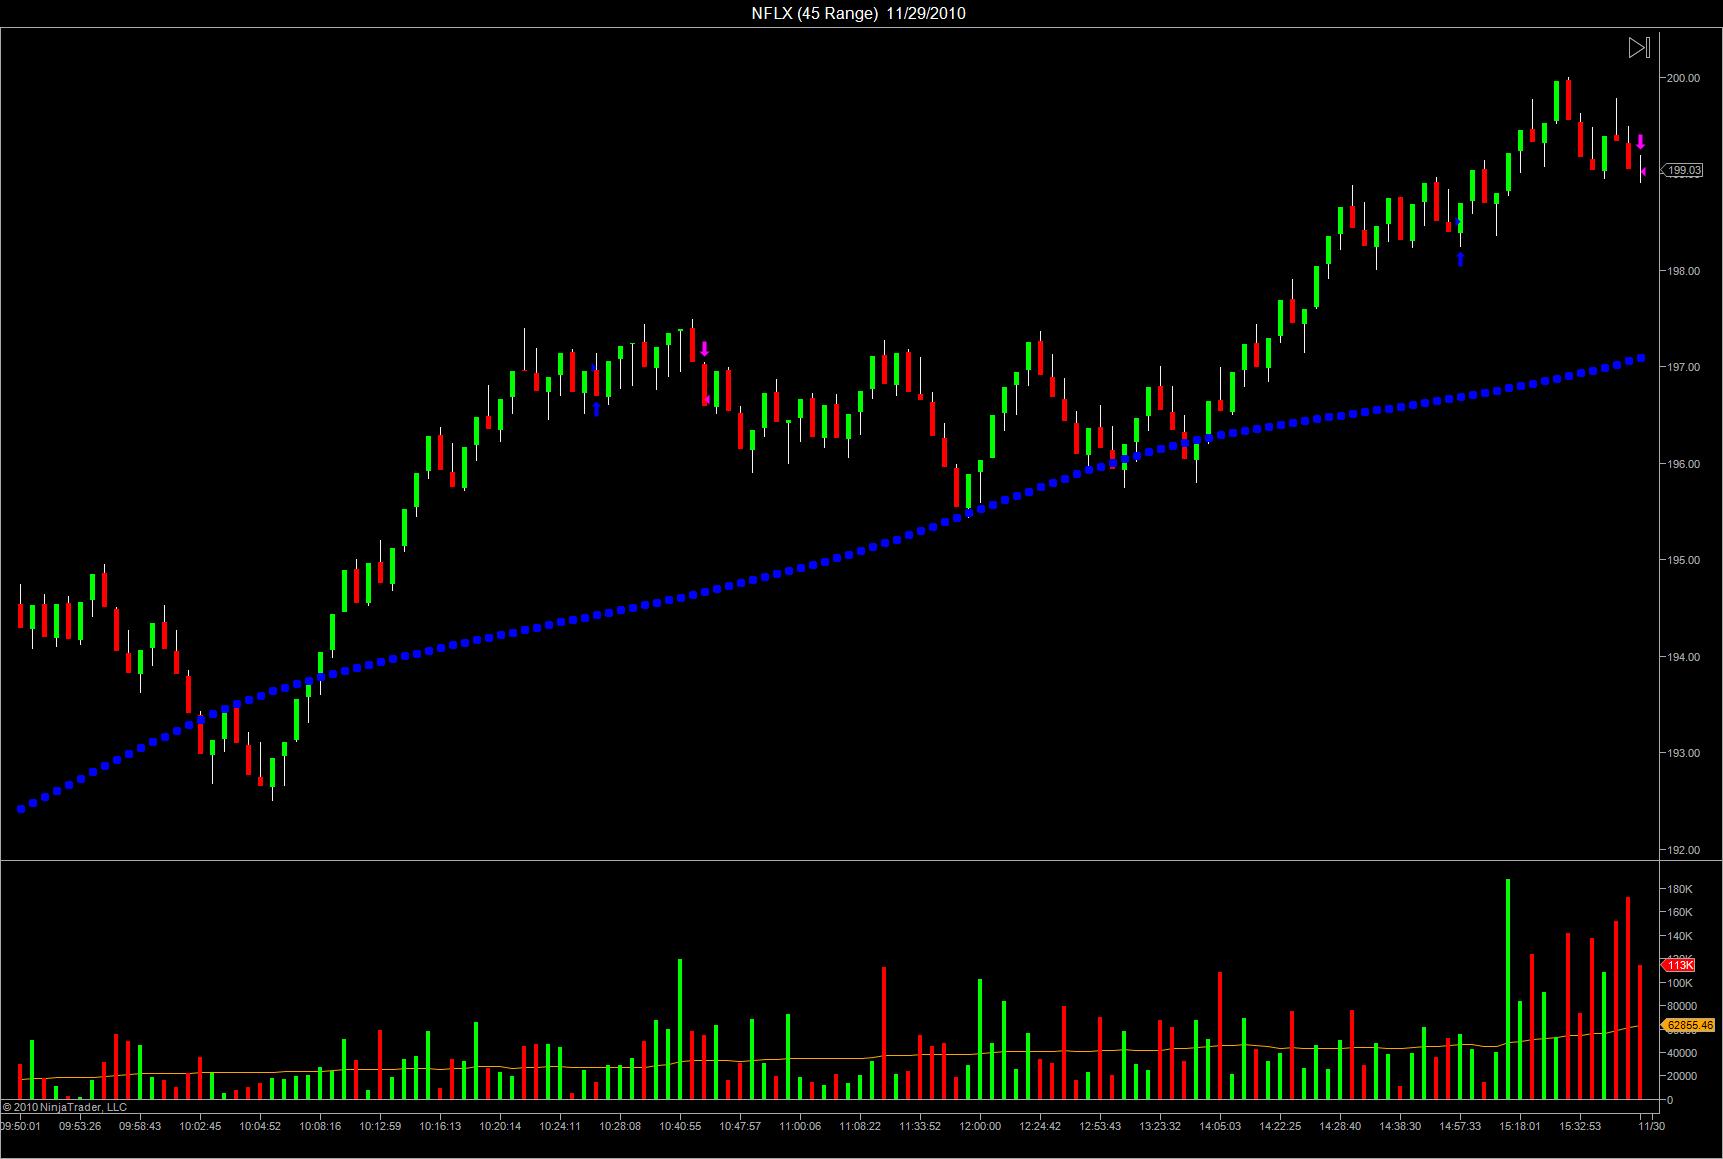Screen dimensions: 1723x1159
Task: Click the 11:33:52 time axis label
Action: [920, 1126]
